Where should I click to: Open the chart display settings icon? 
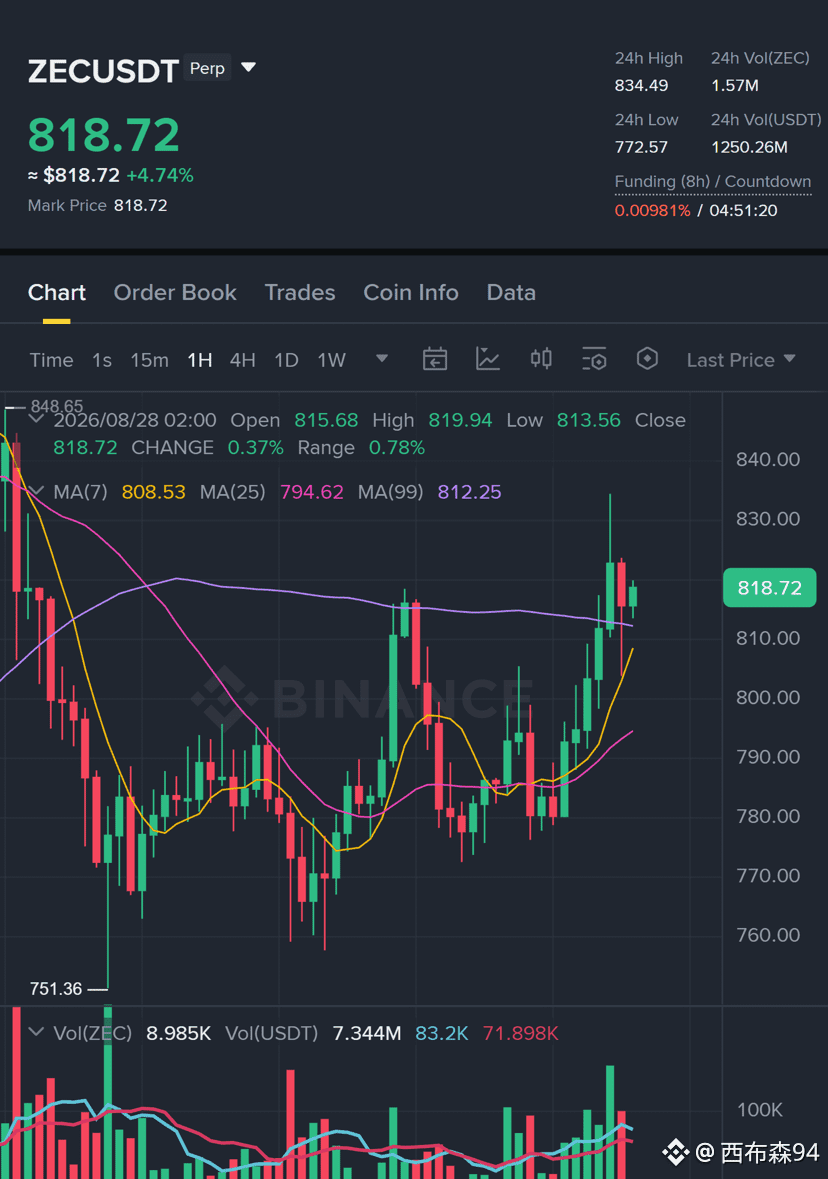pos(594,359)
